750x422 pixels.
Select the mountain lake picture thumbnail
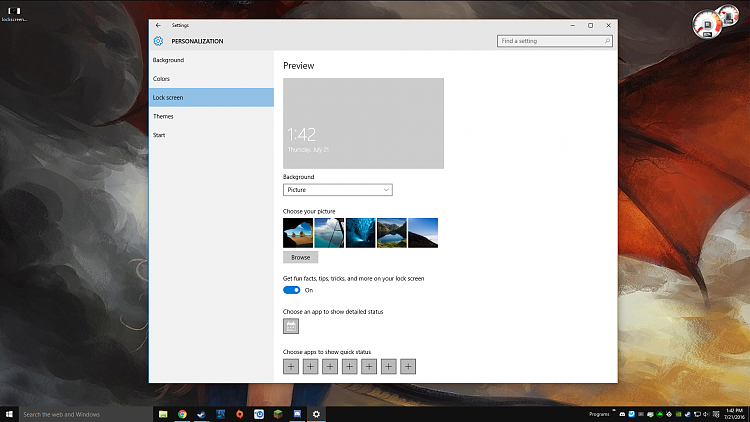tap(392, 233)
